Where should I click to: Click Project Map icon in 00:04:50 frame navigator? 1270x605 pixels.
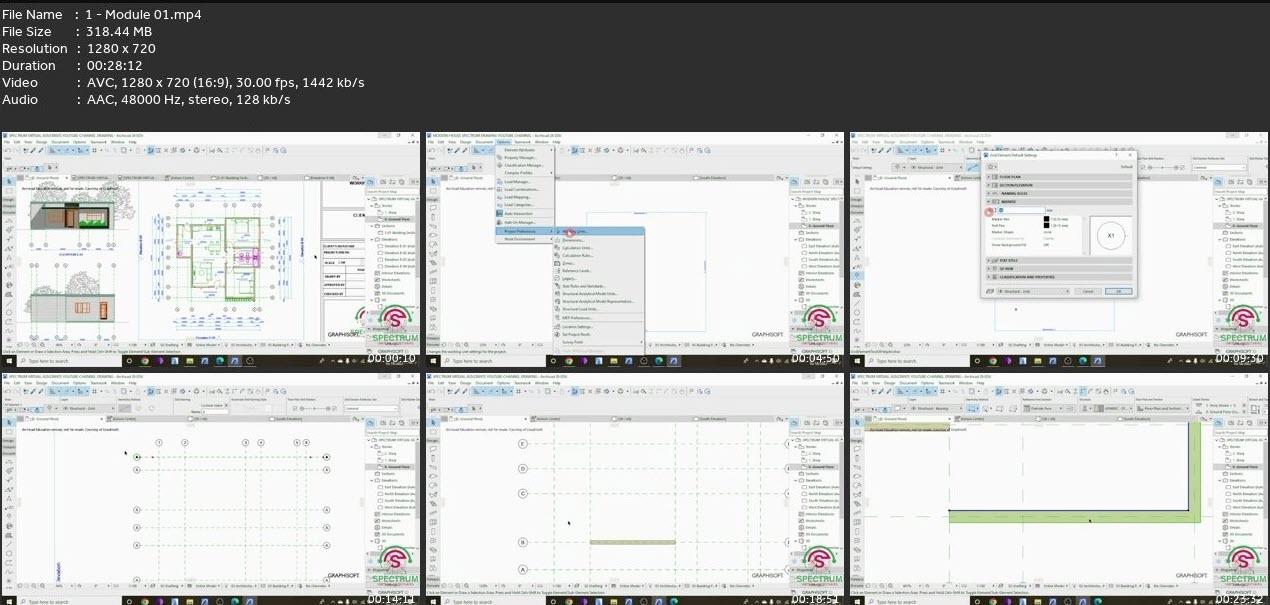click(x=794, y=182)
